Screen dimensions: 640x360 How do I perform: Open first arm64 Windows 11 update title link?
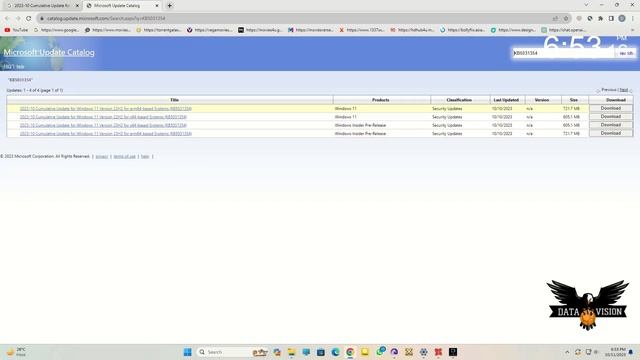[x=106, y=109]
